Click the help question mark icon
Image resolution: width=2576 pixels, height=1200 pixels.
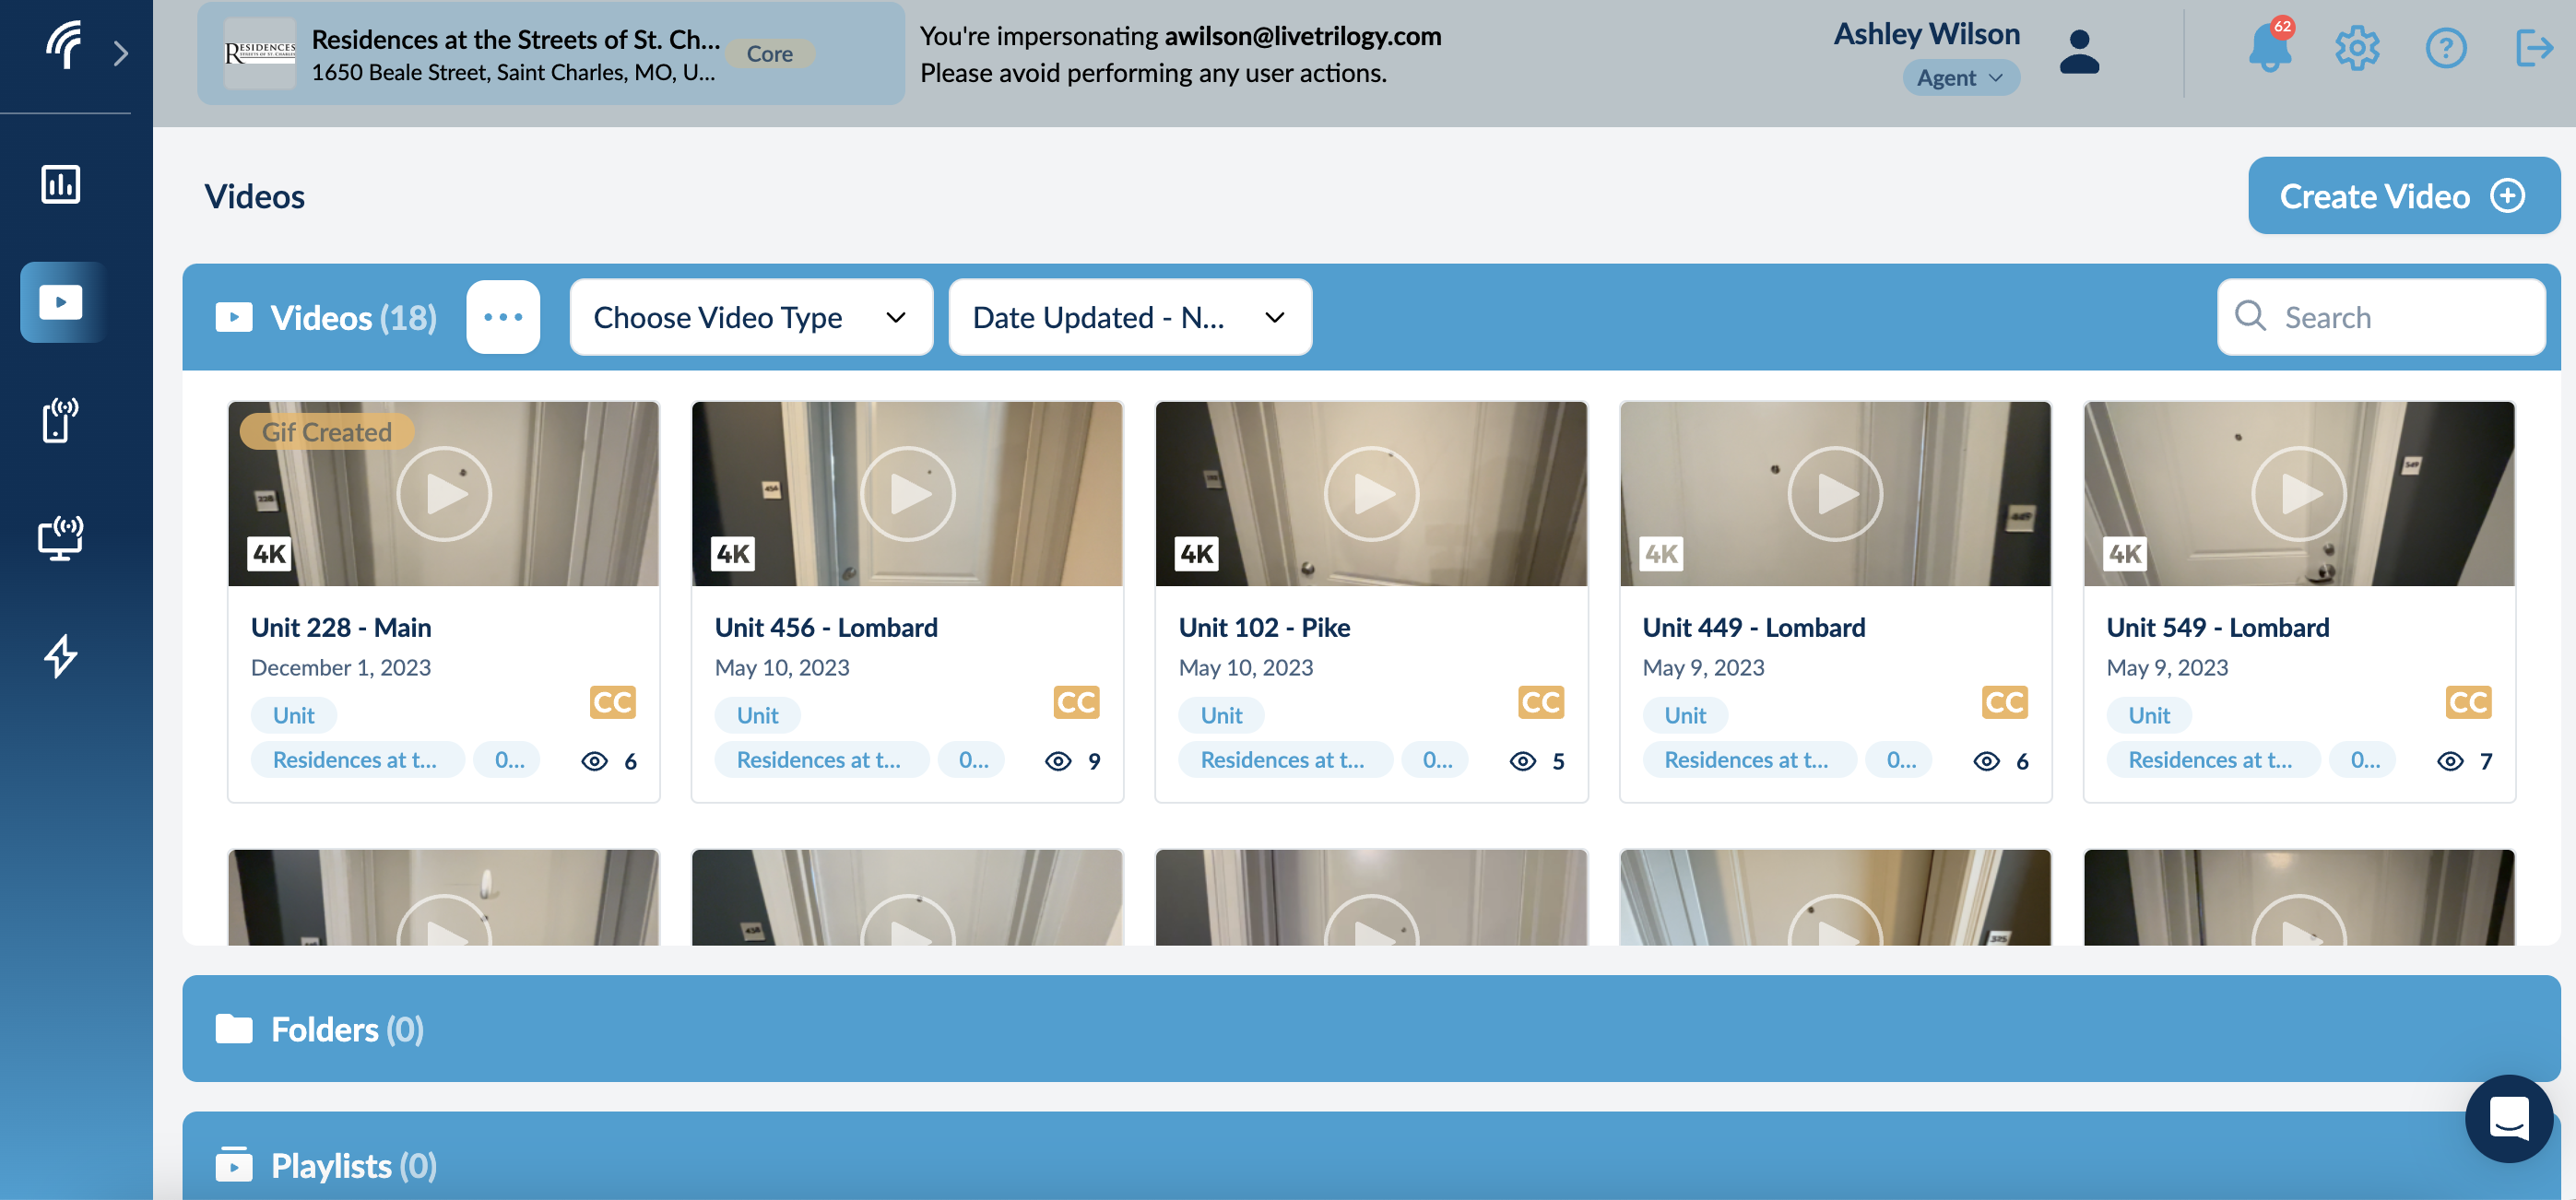(x=2446, y=48)
